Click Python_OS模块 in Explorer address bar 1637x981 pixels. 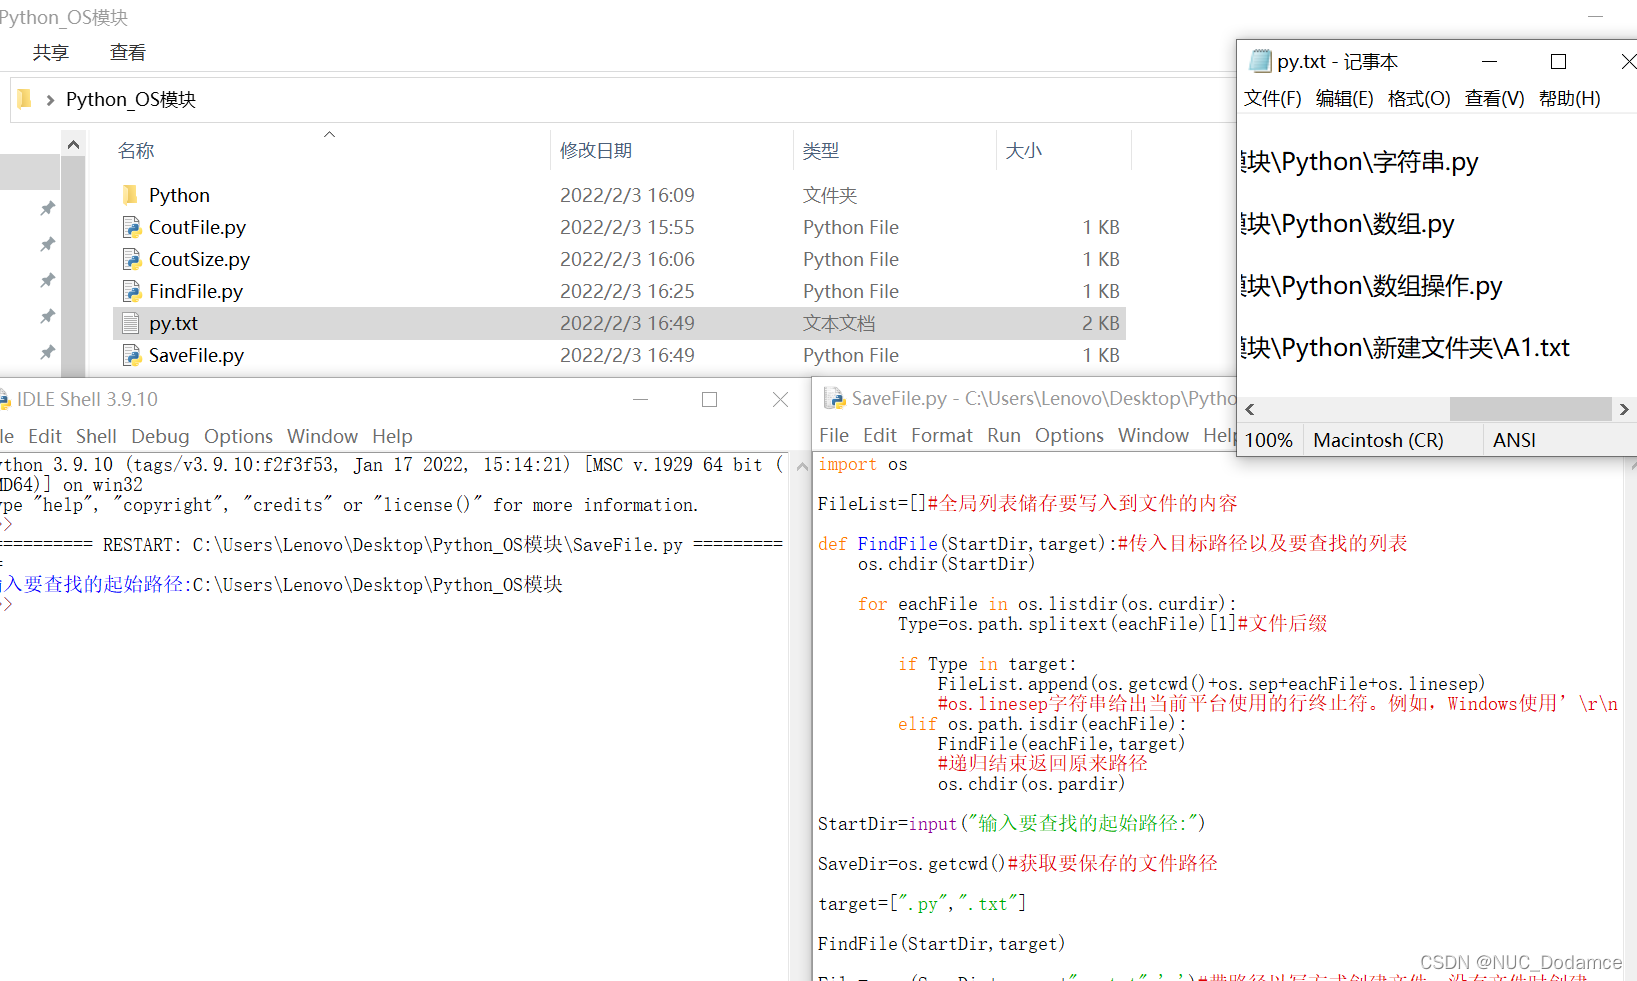[131, 99]
